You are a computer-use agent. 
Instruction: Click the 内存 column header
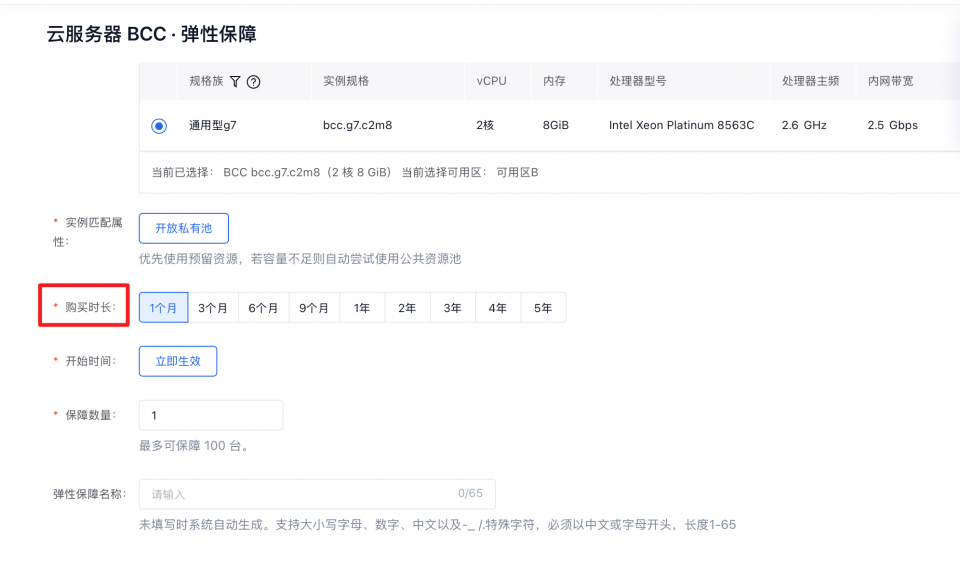[x=554, y=81]
